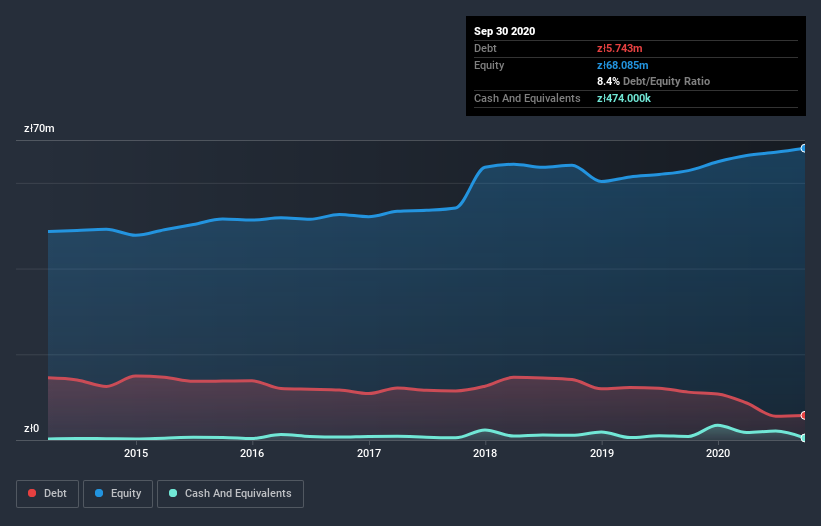Click the 2018 x-axis label

485,453
